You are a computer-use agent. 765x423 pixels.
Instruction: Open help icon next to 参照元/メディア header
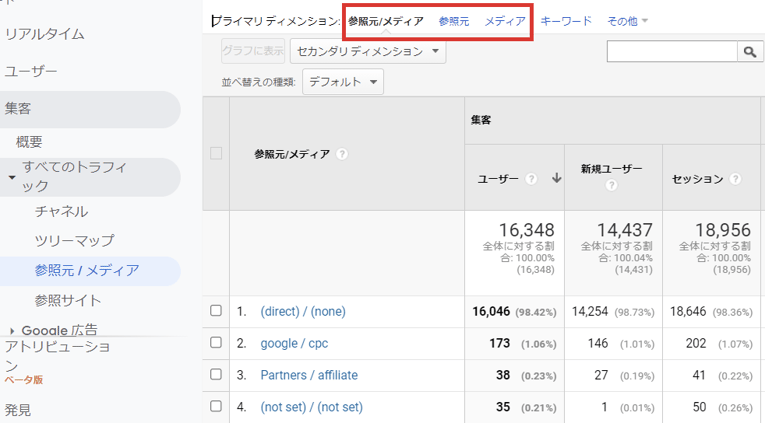342,154
